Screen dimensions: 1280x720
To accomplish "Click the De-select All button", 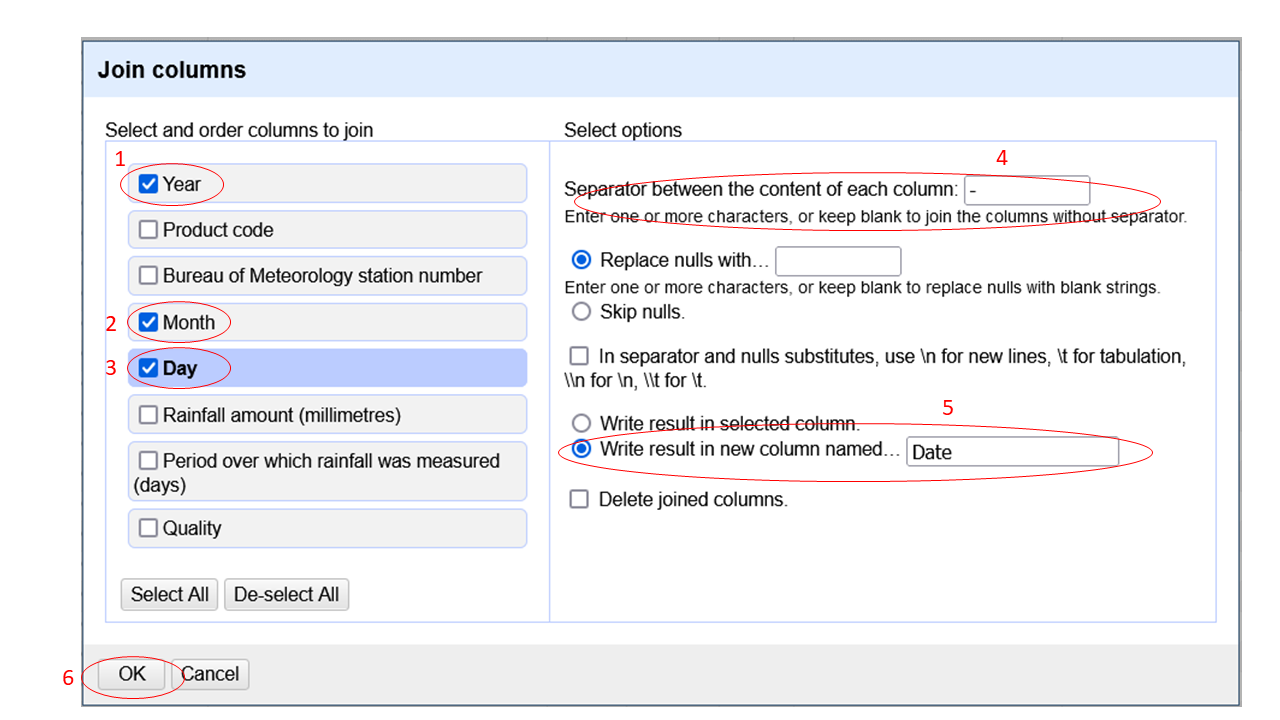I will 286,594.
